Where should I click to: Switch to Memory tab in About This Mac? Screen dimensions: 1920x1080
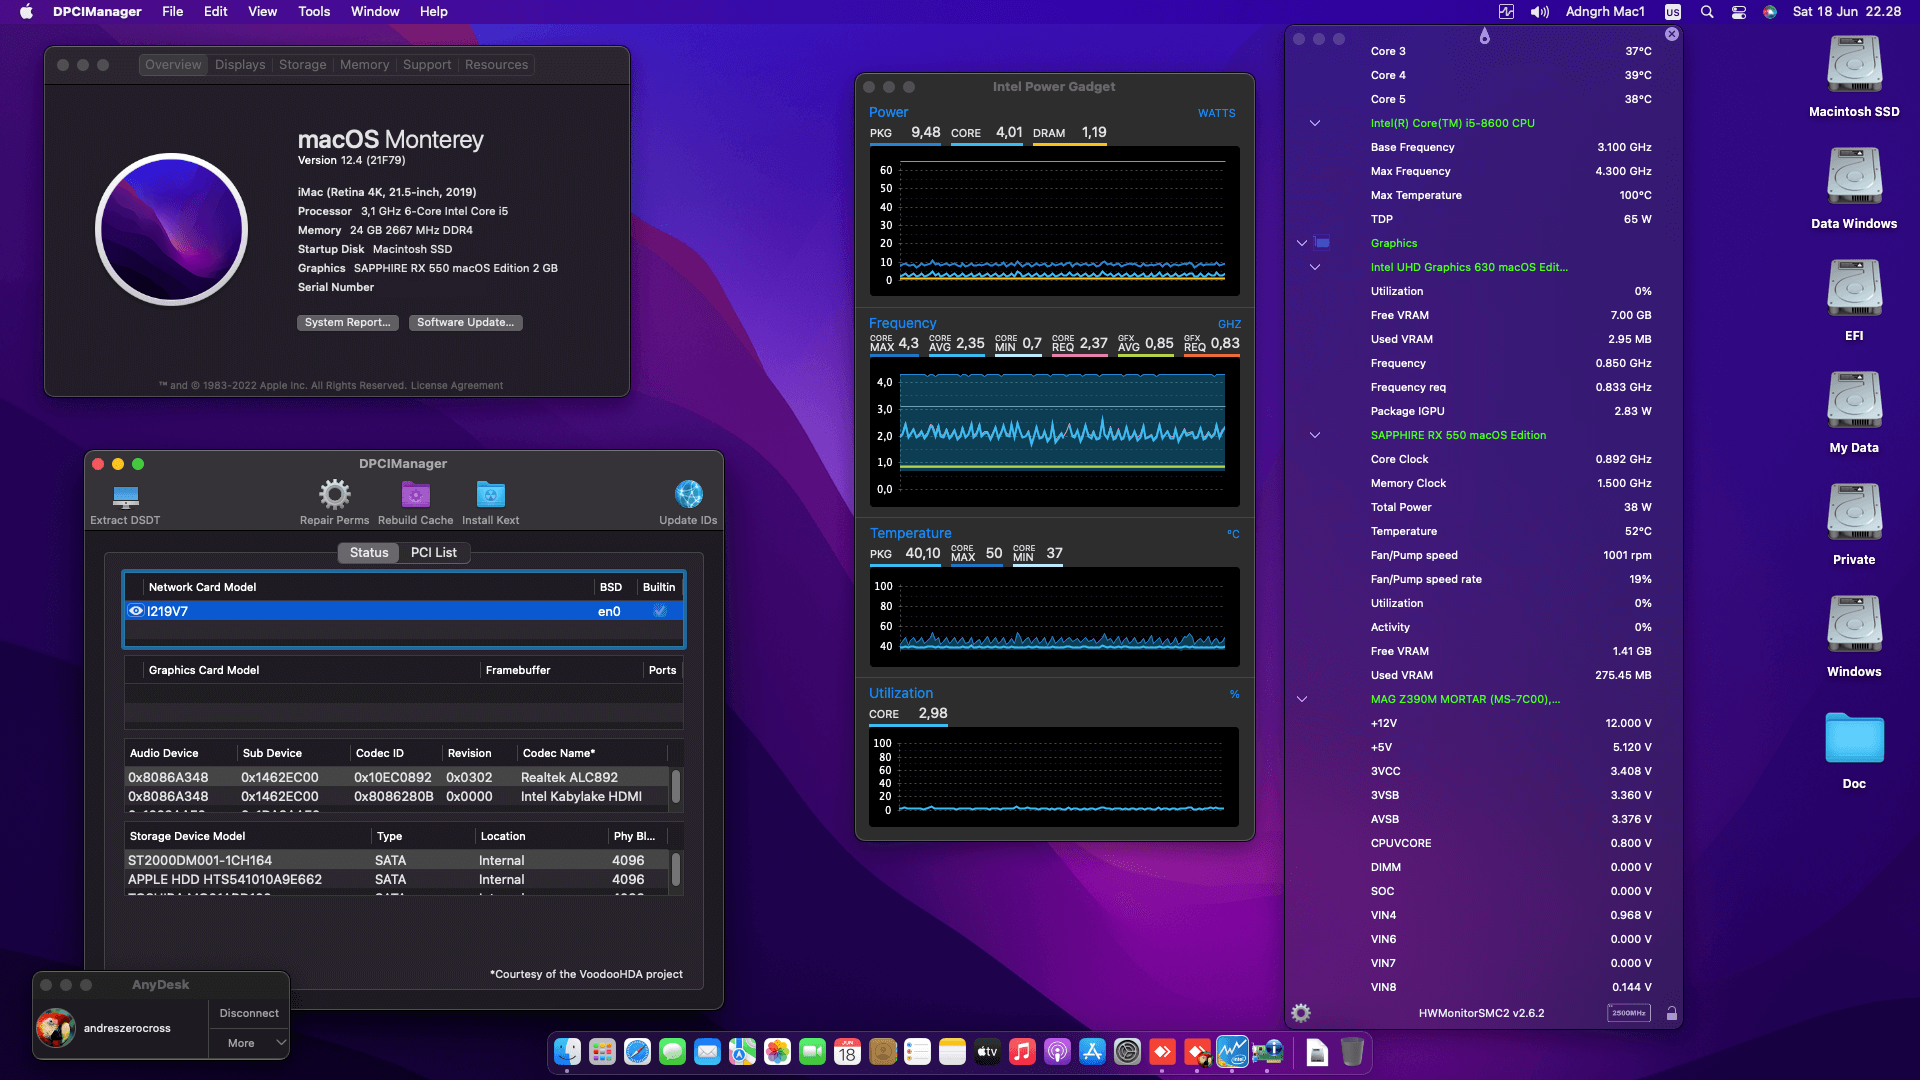click(x=364, y=65)
